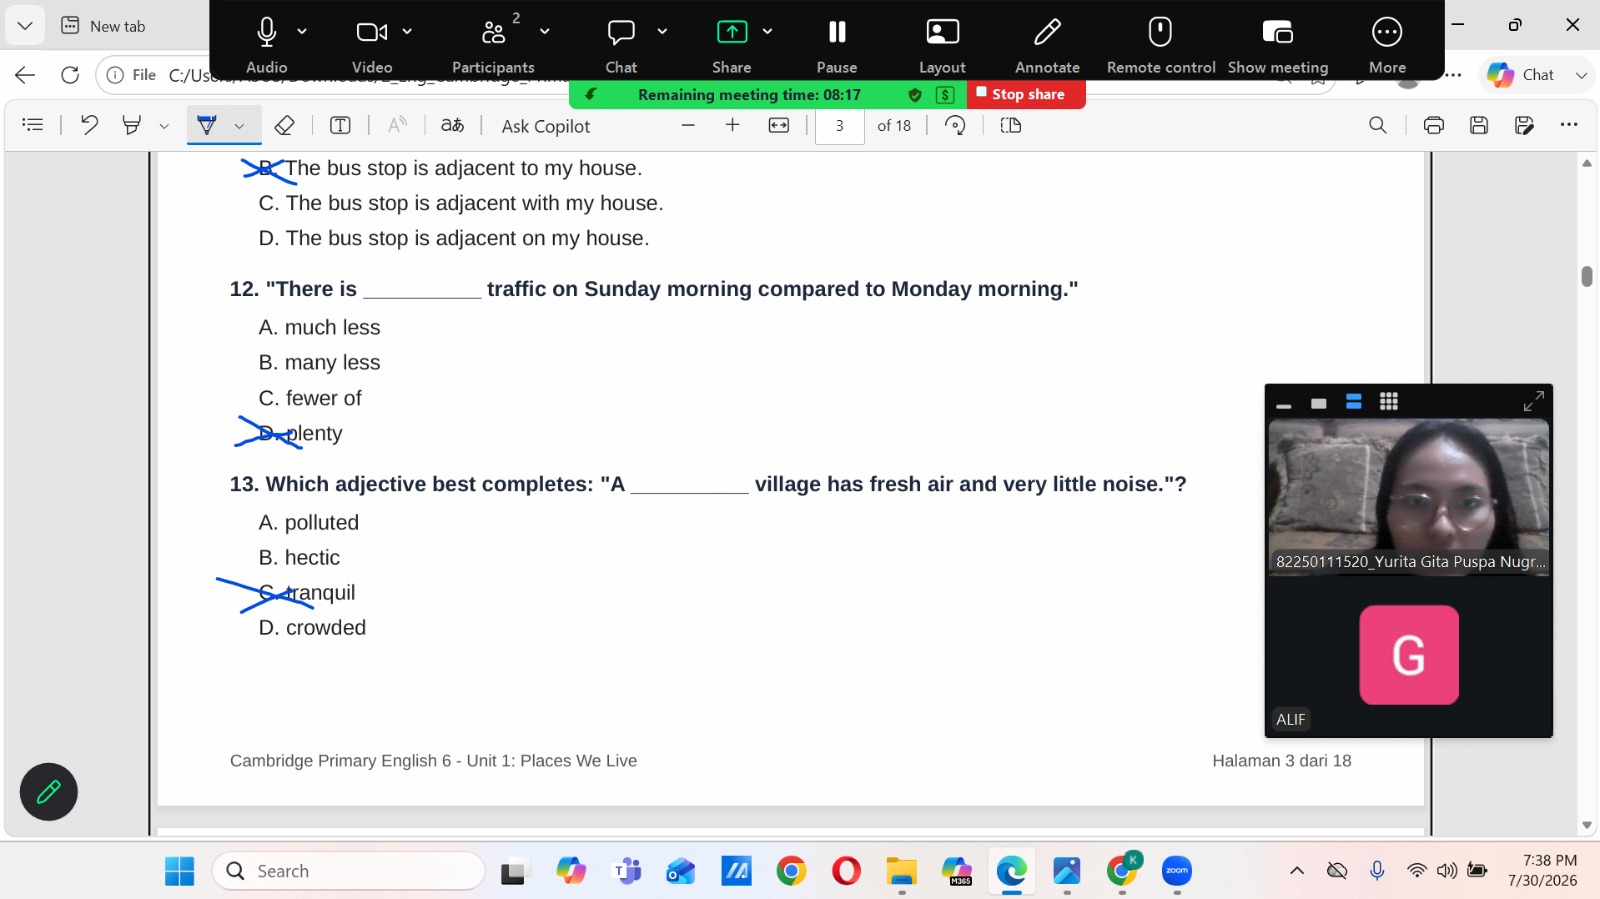Expand the Draw pen options arrow

[x=239, y=126]
